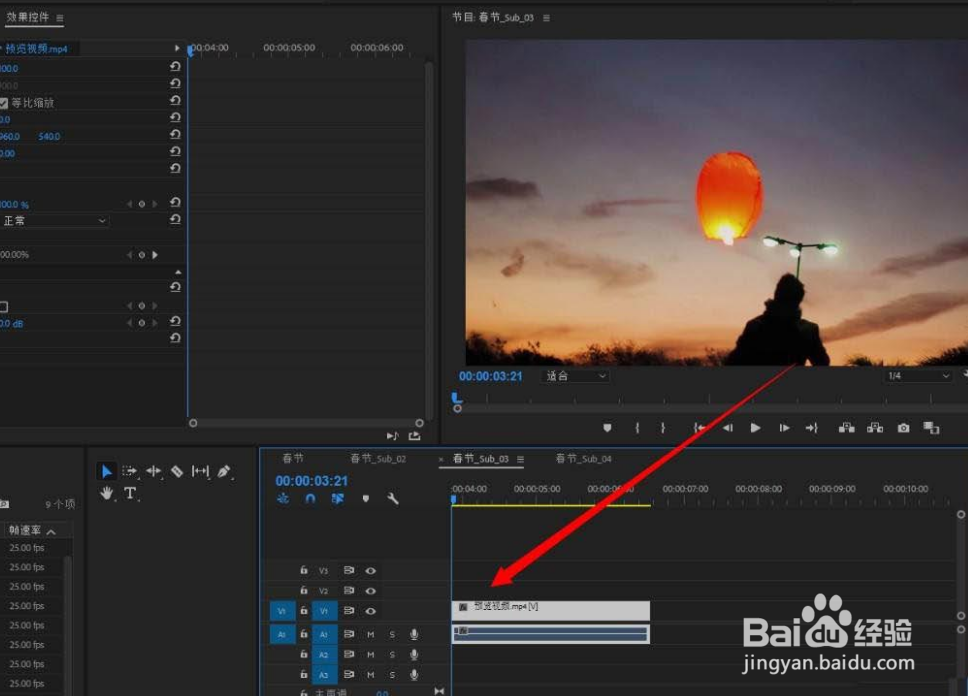Switch to 春节_Sub_04 sequence tab

coord(583,458)
